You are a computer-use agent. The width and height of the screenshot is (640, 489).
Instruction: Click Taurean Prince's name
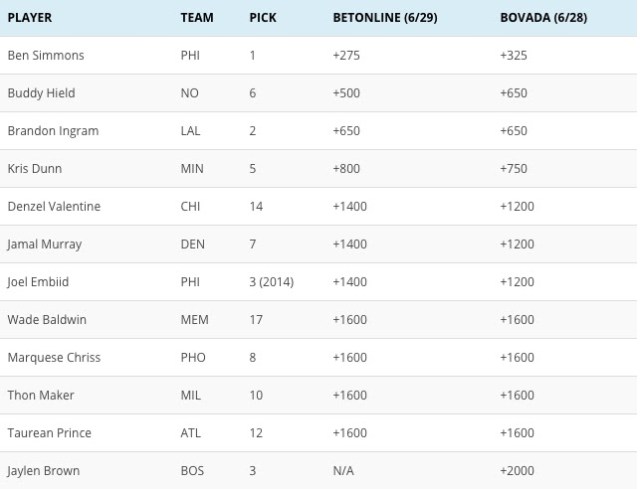tap(49, 433)
